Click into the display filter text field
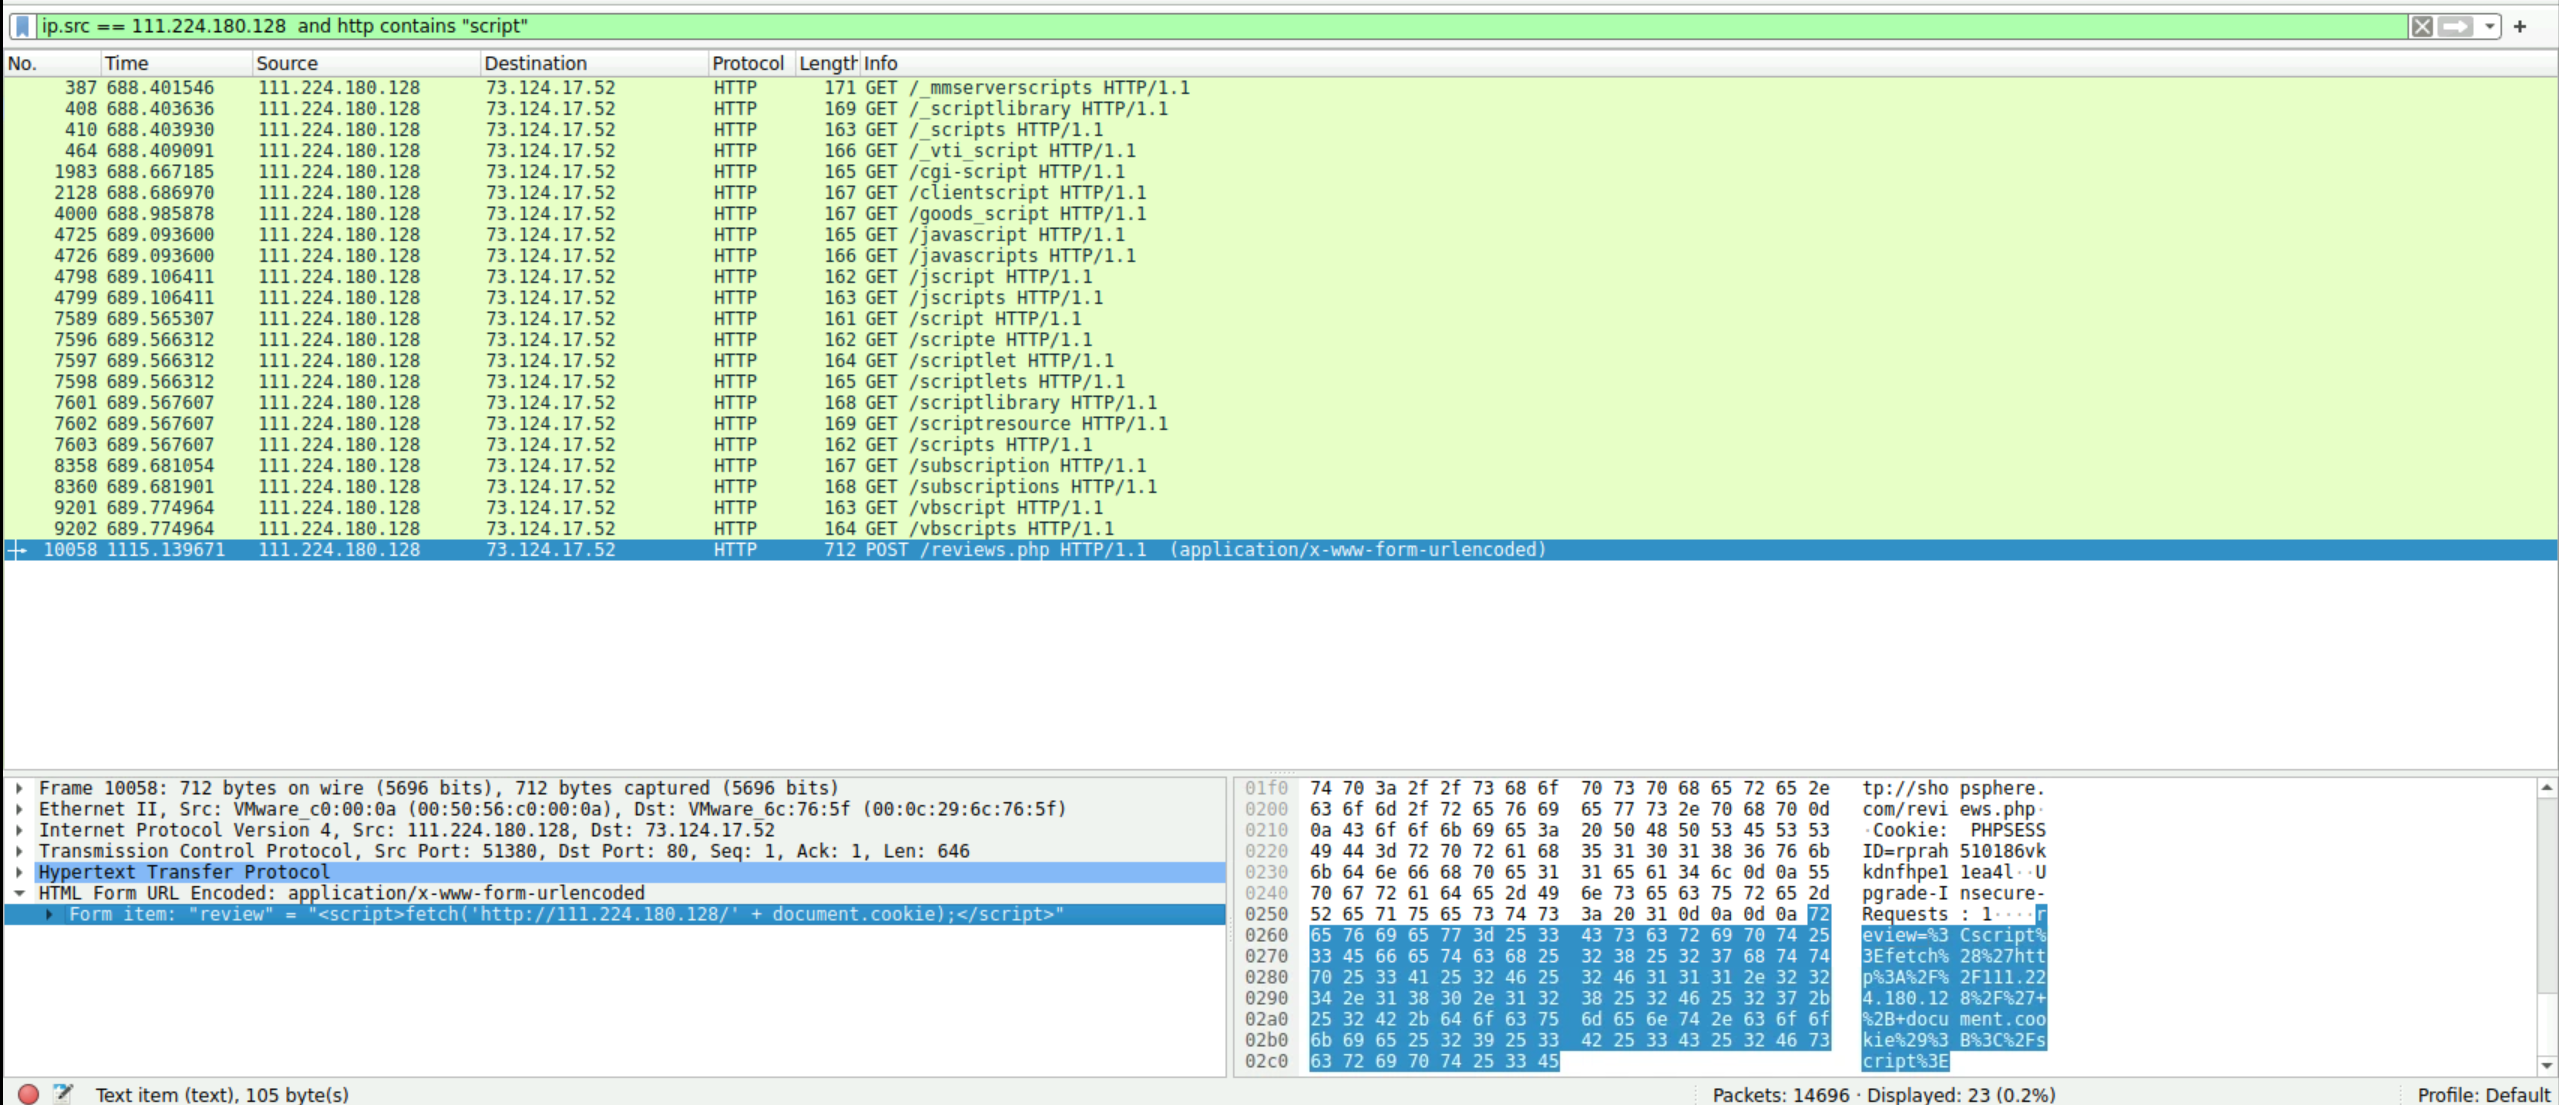The width and height of the screenshot is (2559, 1105). [x=1220, y=26]
